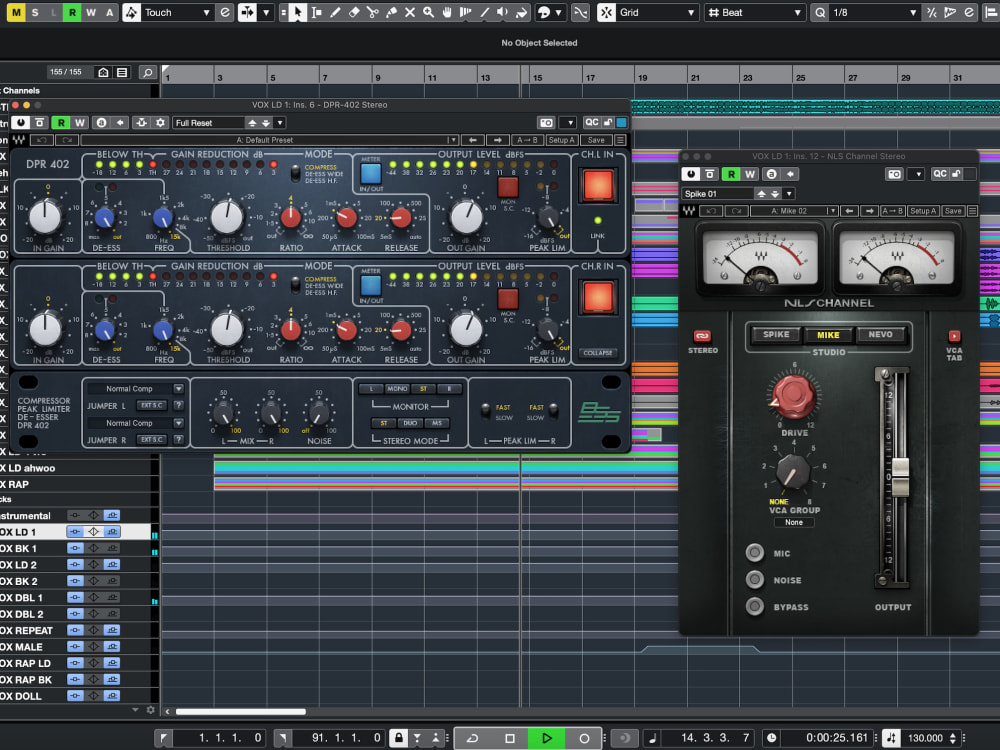Bypass the DPR-402 plugin via power button

click(x=21, y=122)
